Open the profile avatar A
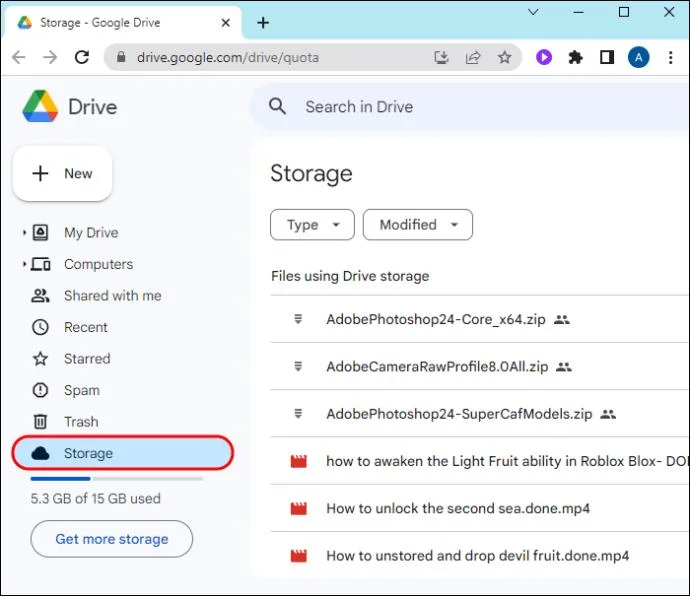The width and height of the screenshot is (690, 596). (x=639, y=57)
